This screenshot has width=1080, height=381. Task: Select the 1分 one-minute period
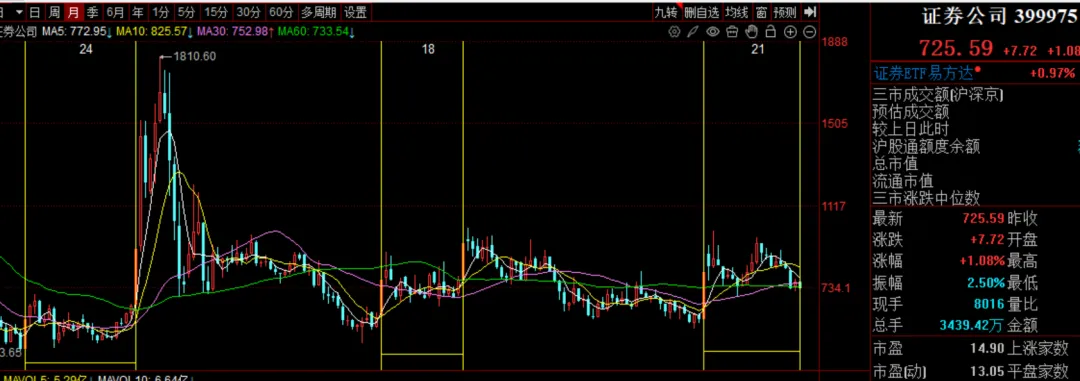coord(161,12)
